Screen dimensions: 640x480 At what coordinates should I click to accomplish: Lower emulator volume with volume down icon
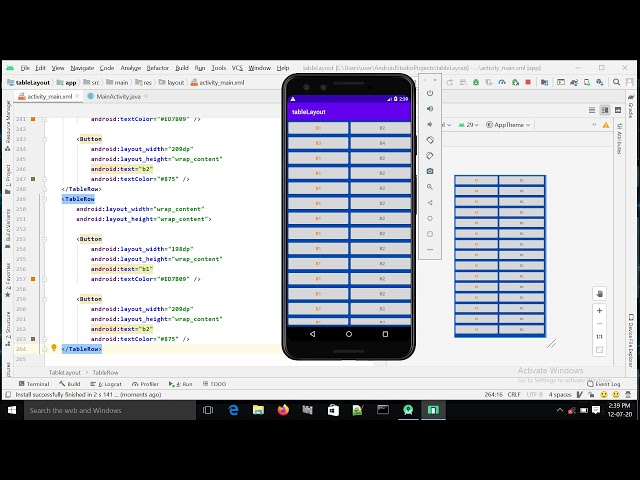430,124
